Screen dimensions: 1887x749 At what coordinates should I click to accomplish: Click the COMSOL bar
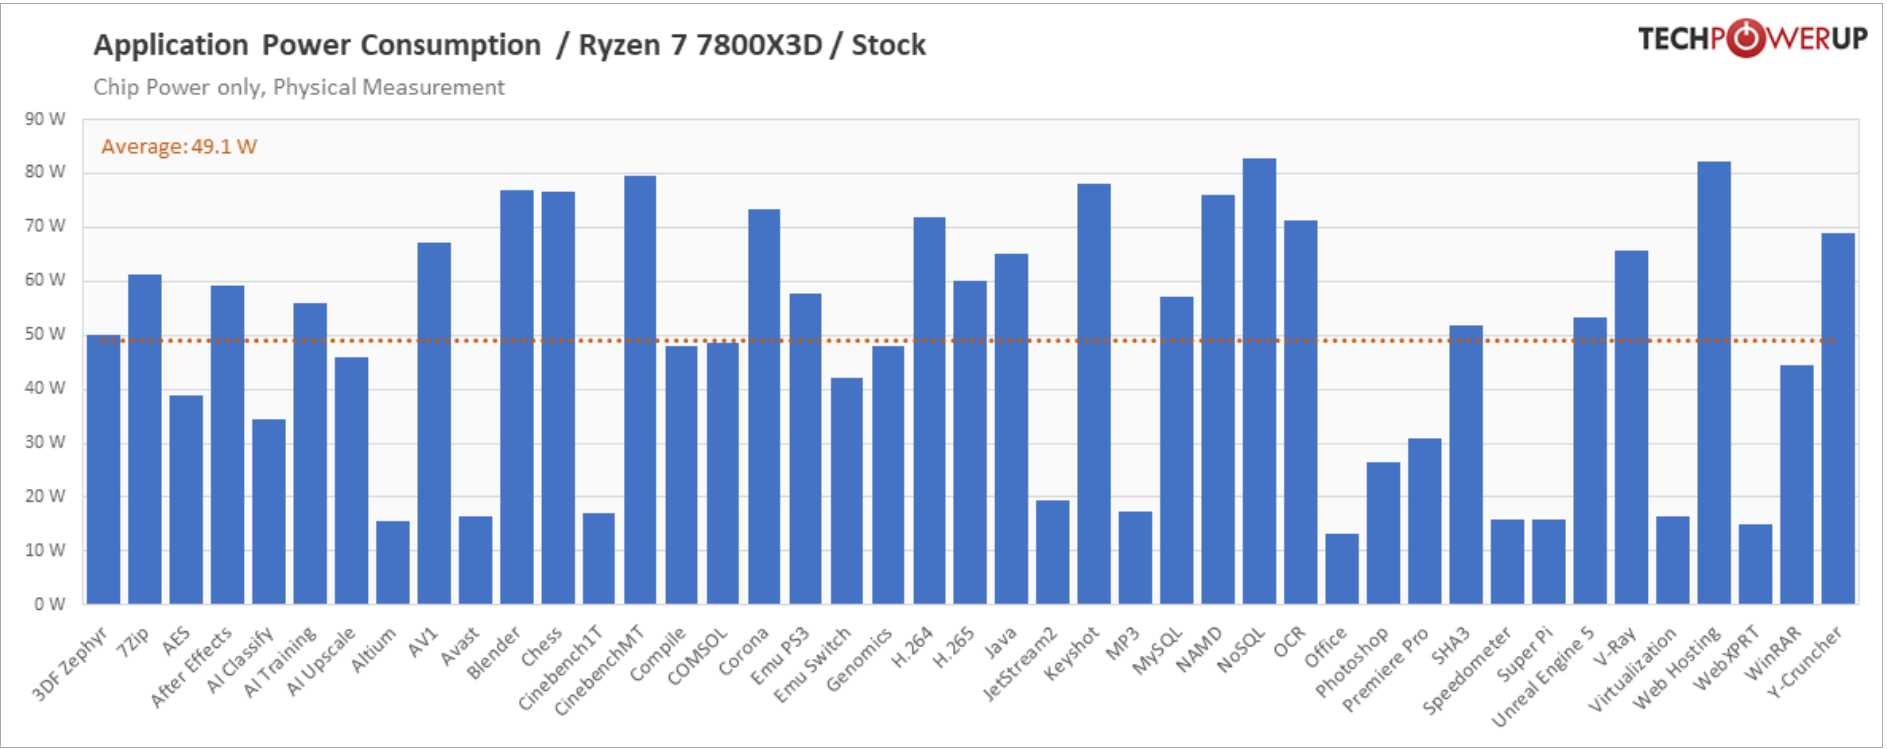pyautogui.click(x=723, y=473)
